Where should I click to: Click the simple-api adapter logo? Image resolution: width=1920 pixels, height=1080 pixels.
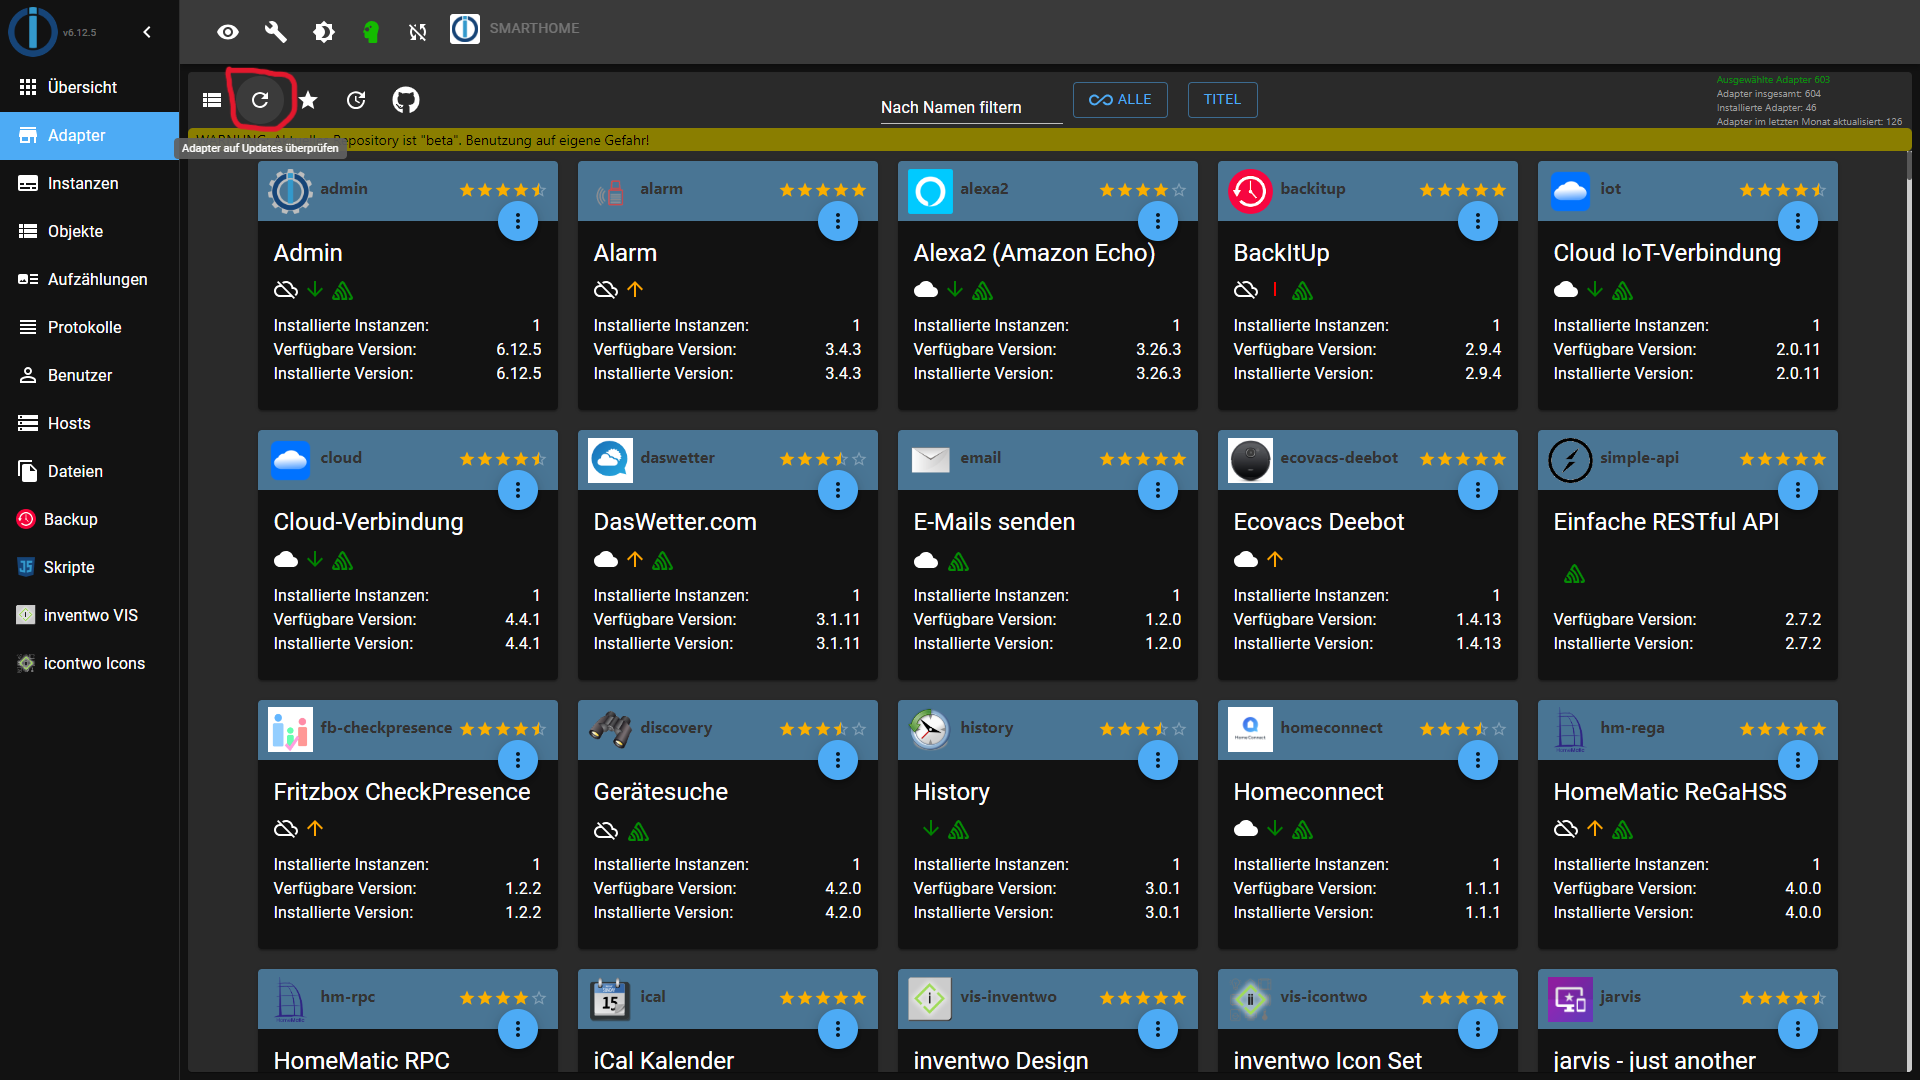[1570, 460]
